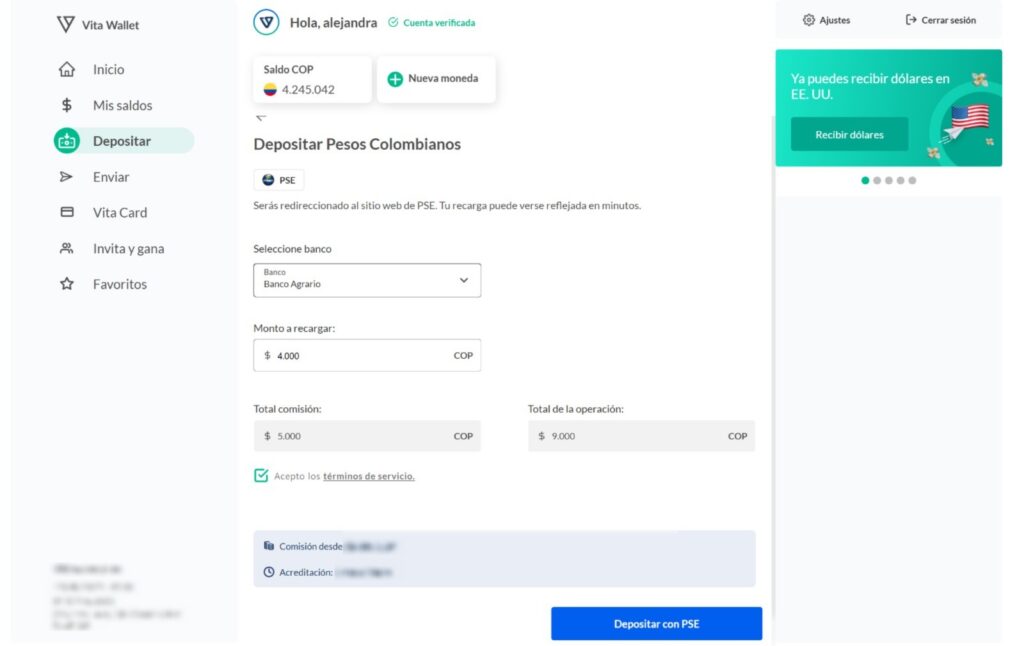Click the Enviar paper plane icon
Screen dimensions: 1024x646
(67, 177)
